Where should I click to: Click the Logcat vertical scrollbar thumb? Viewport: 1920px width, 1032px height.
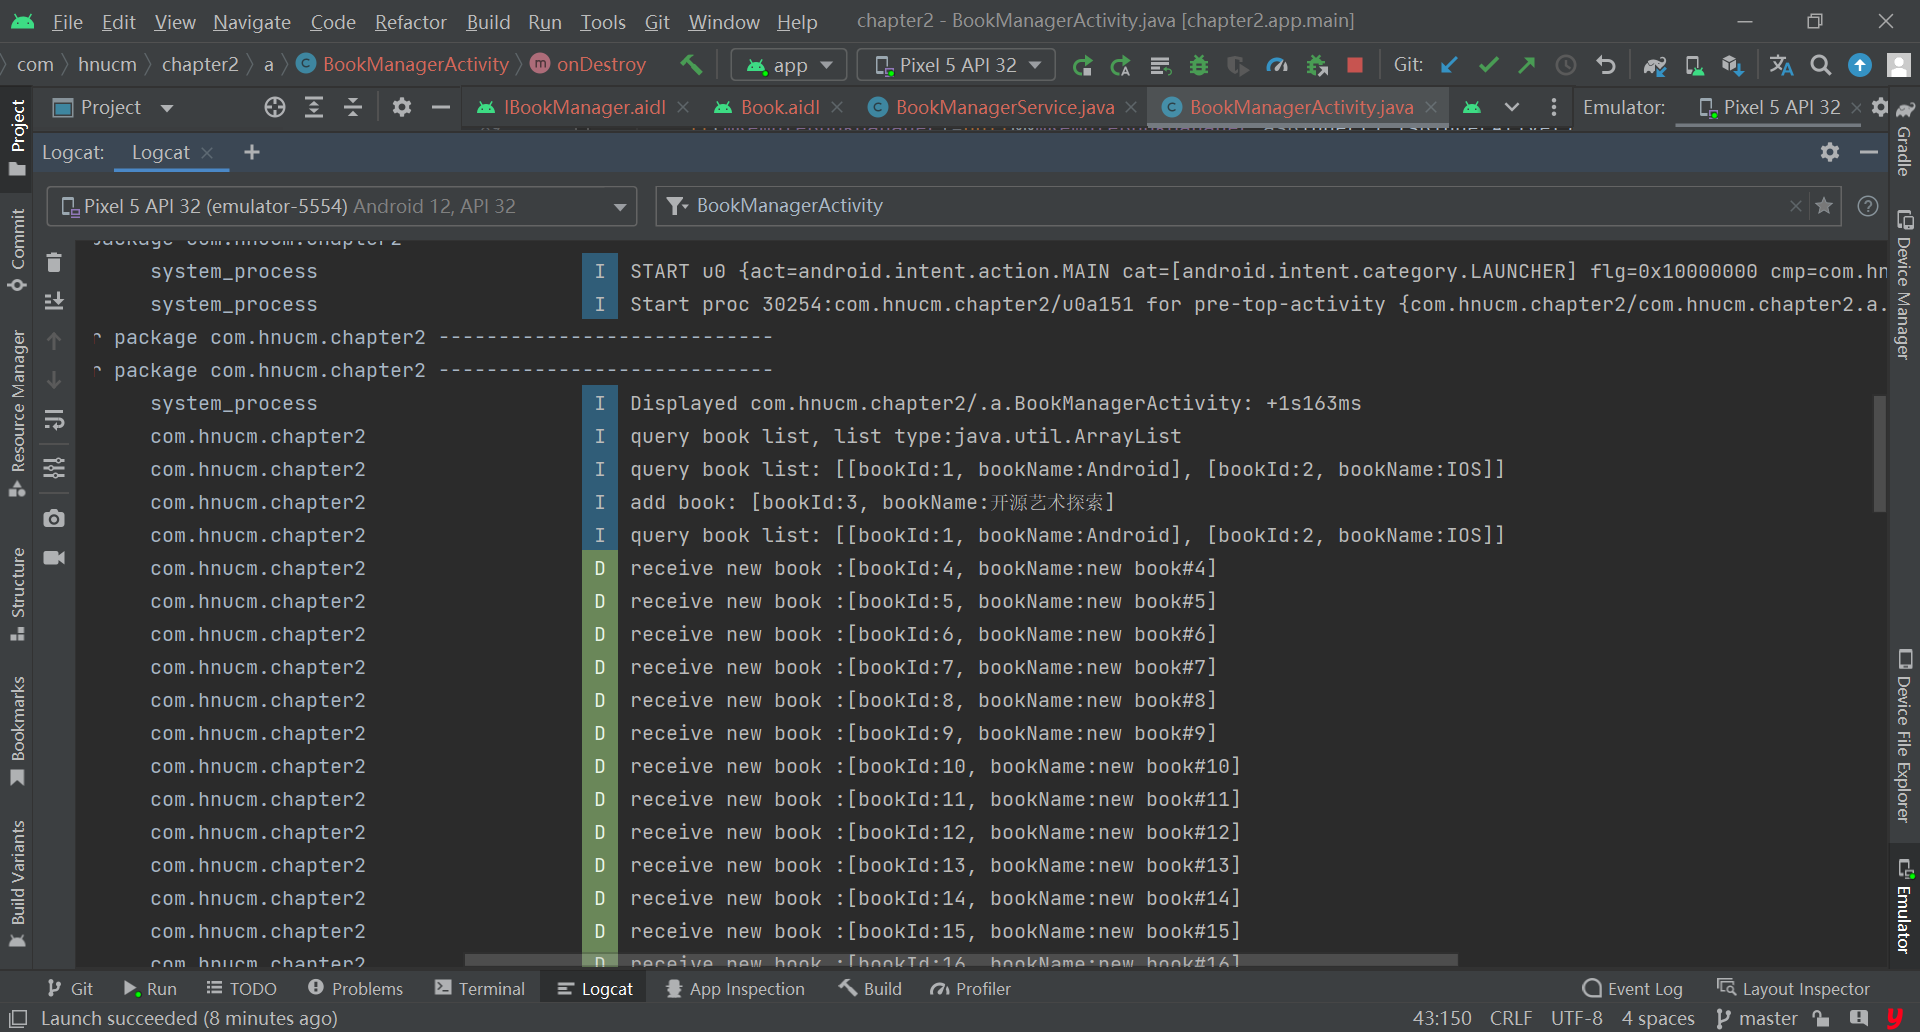[1879, 453]
